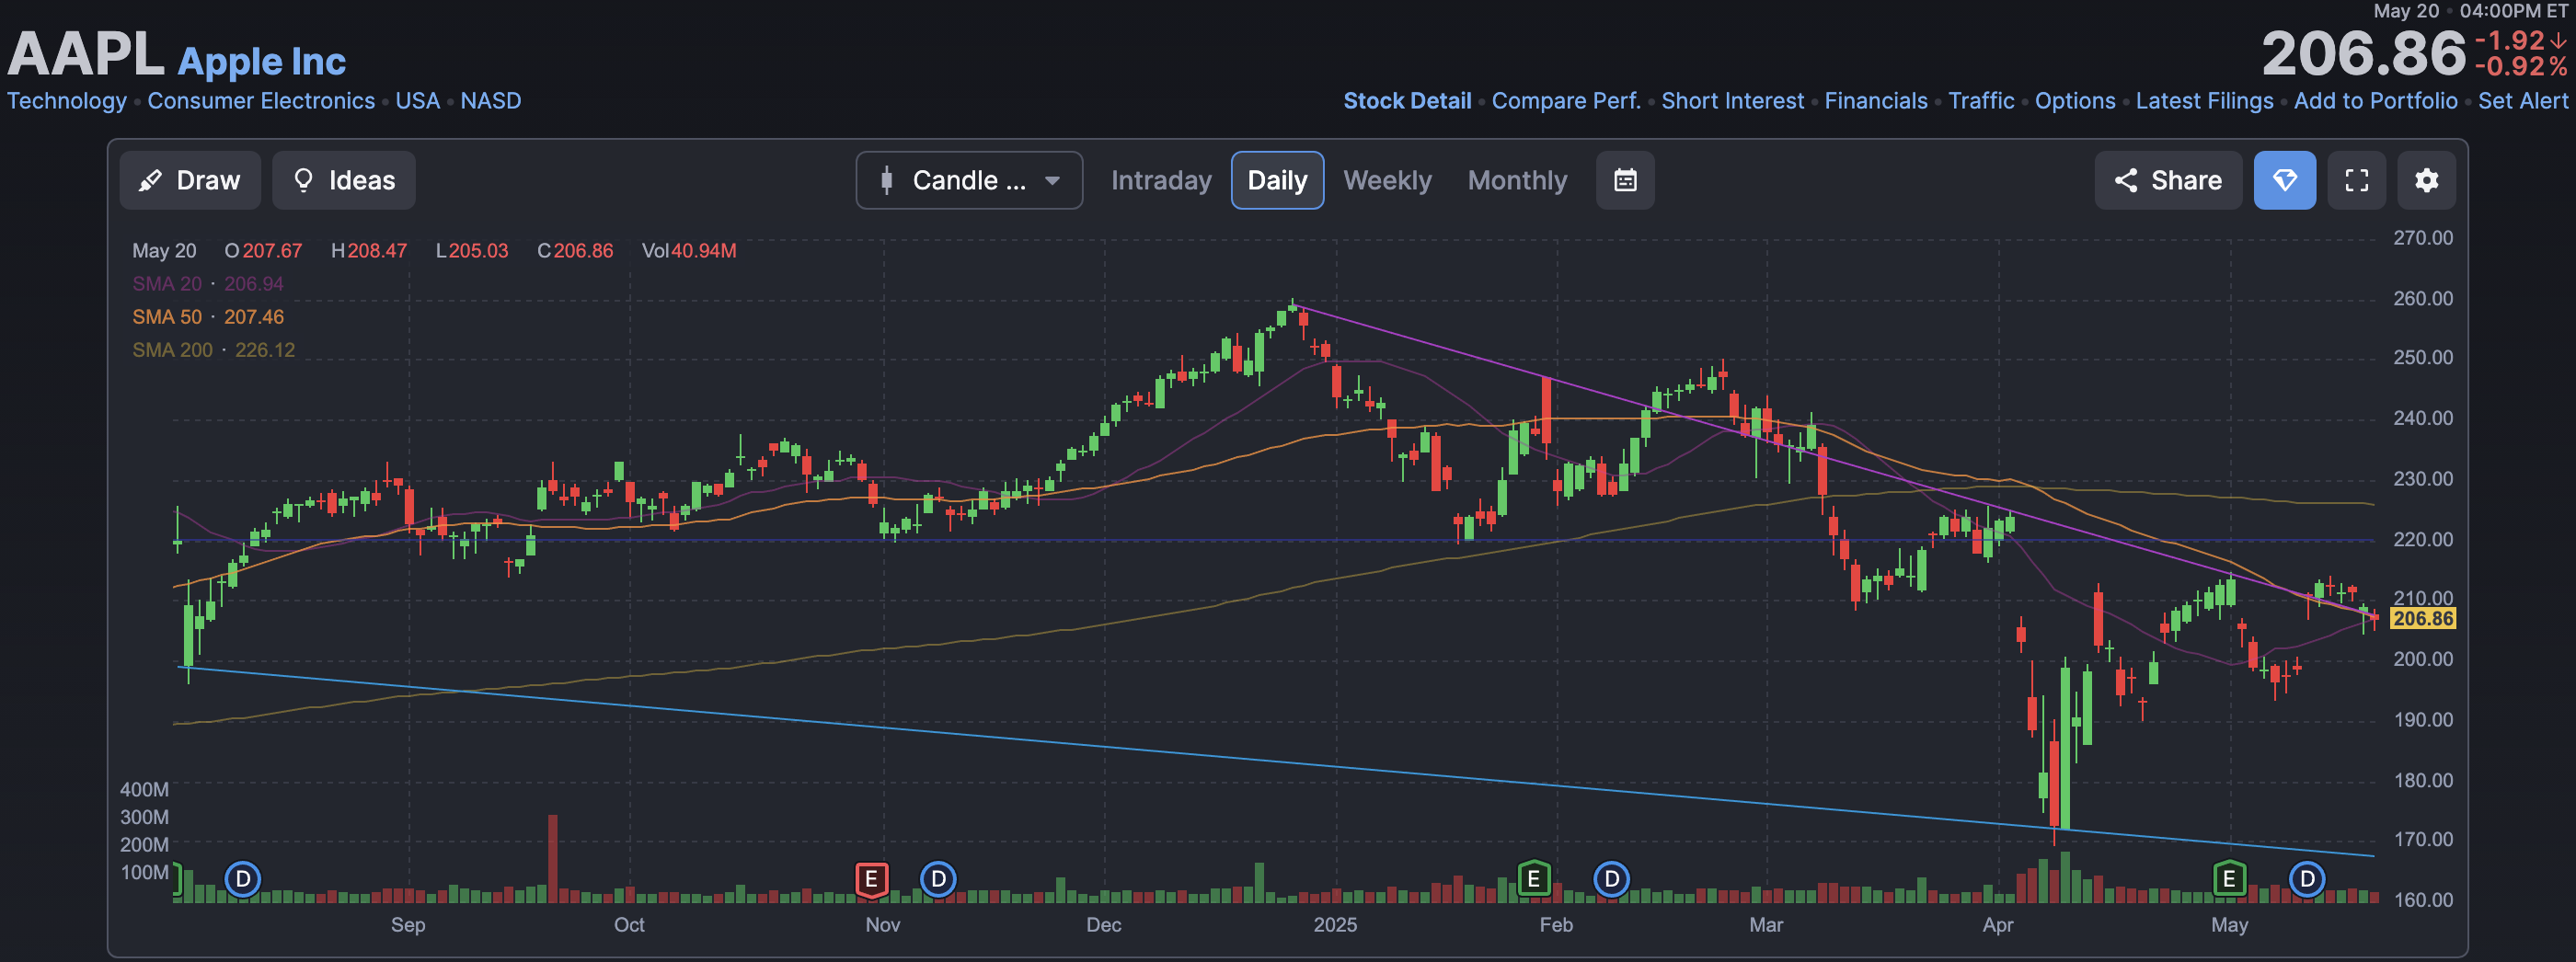Switch to Weekly timeframe
The width and height of the screenshot is (2576, 962).
pos(1387,180)
